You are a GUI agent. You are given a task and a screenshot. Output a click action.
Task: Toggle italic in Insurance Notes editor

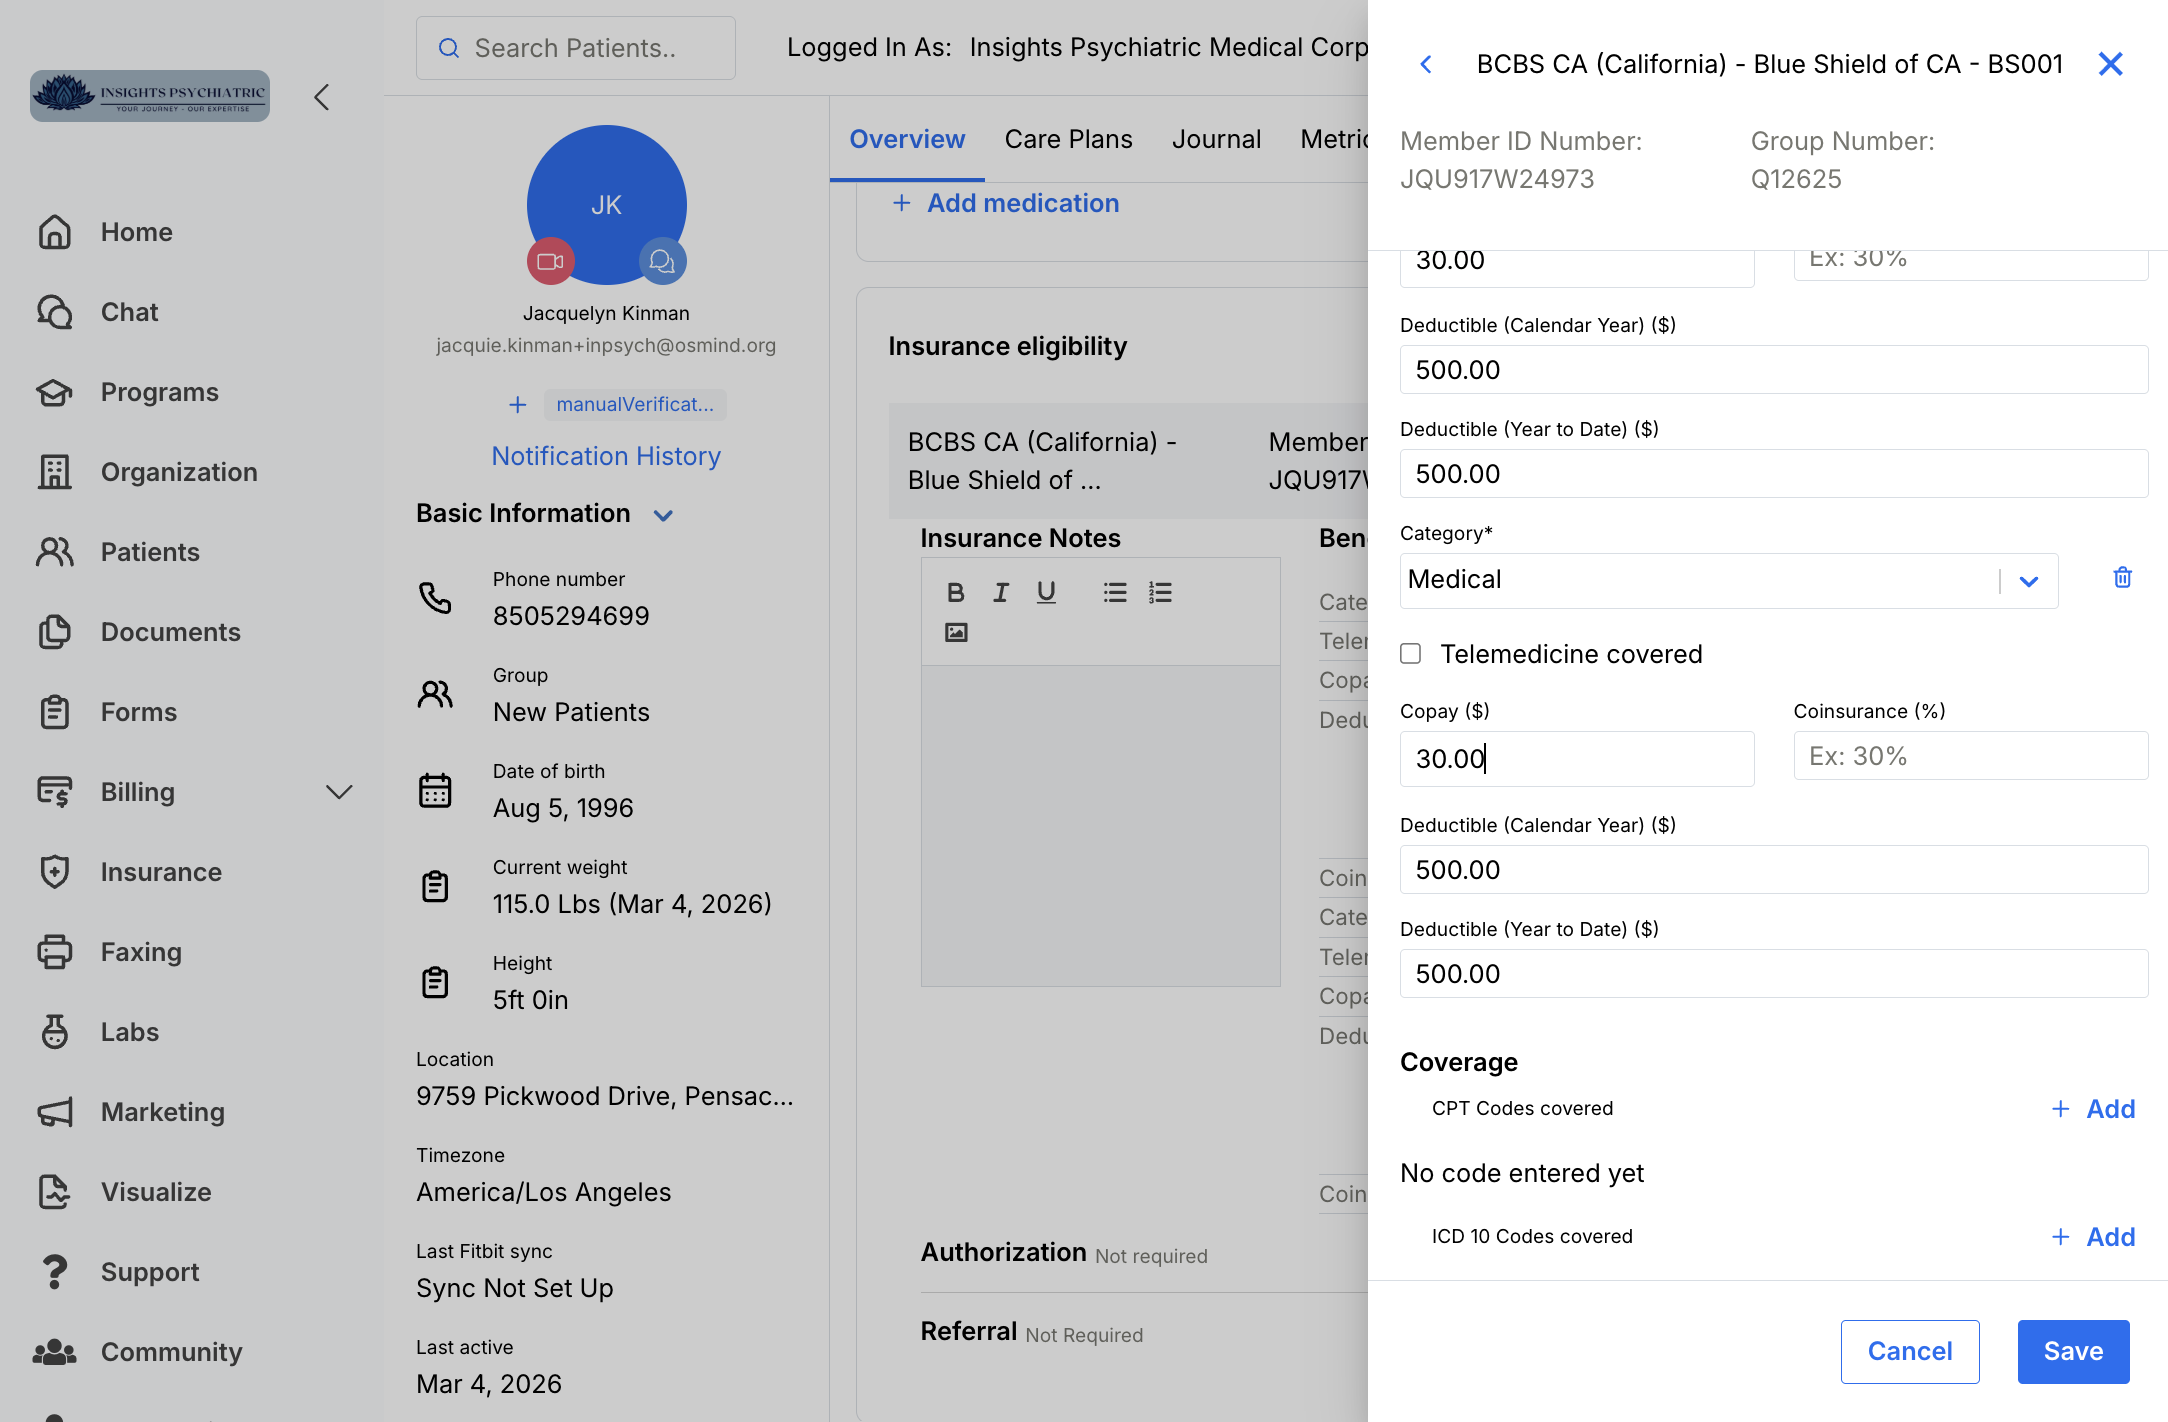click(x=1000, y=593)
